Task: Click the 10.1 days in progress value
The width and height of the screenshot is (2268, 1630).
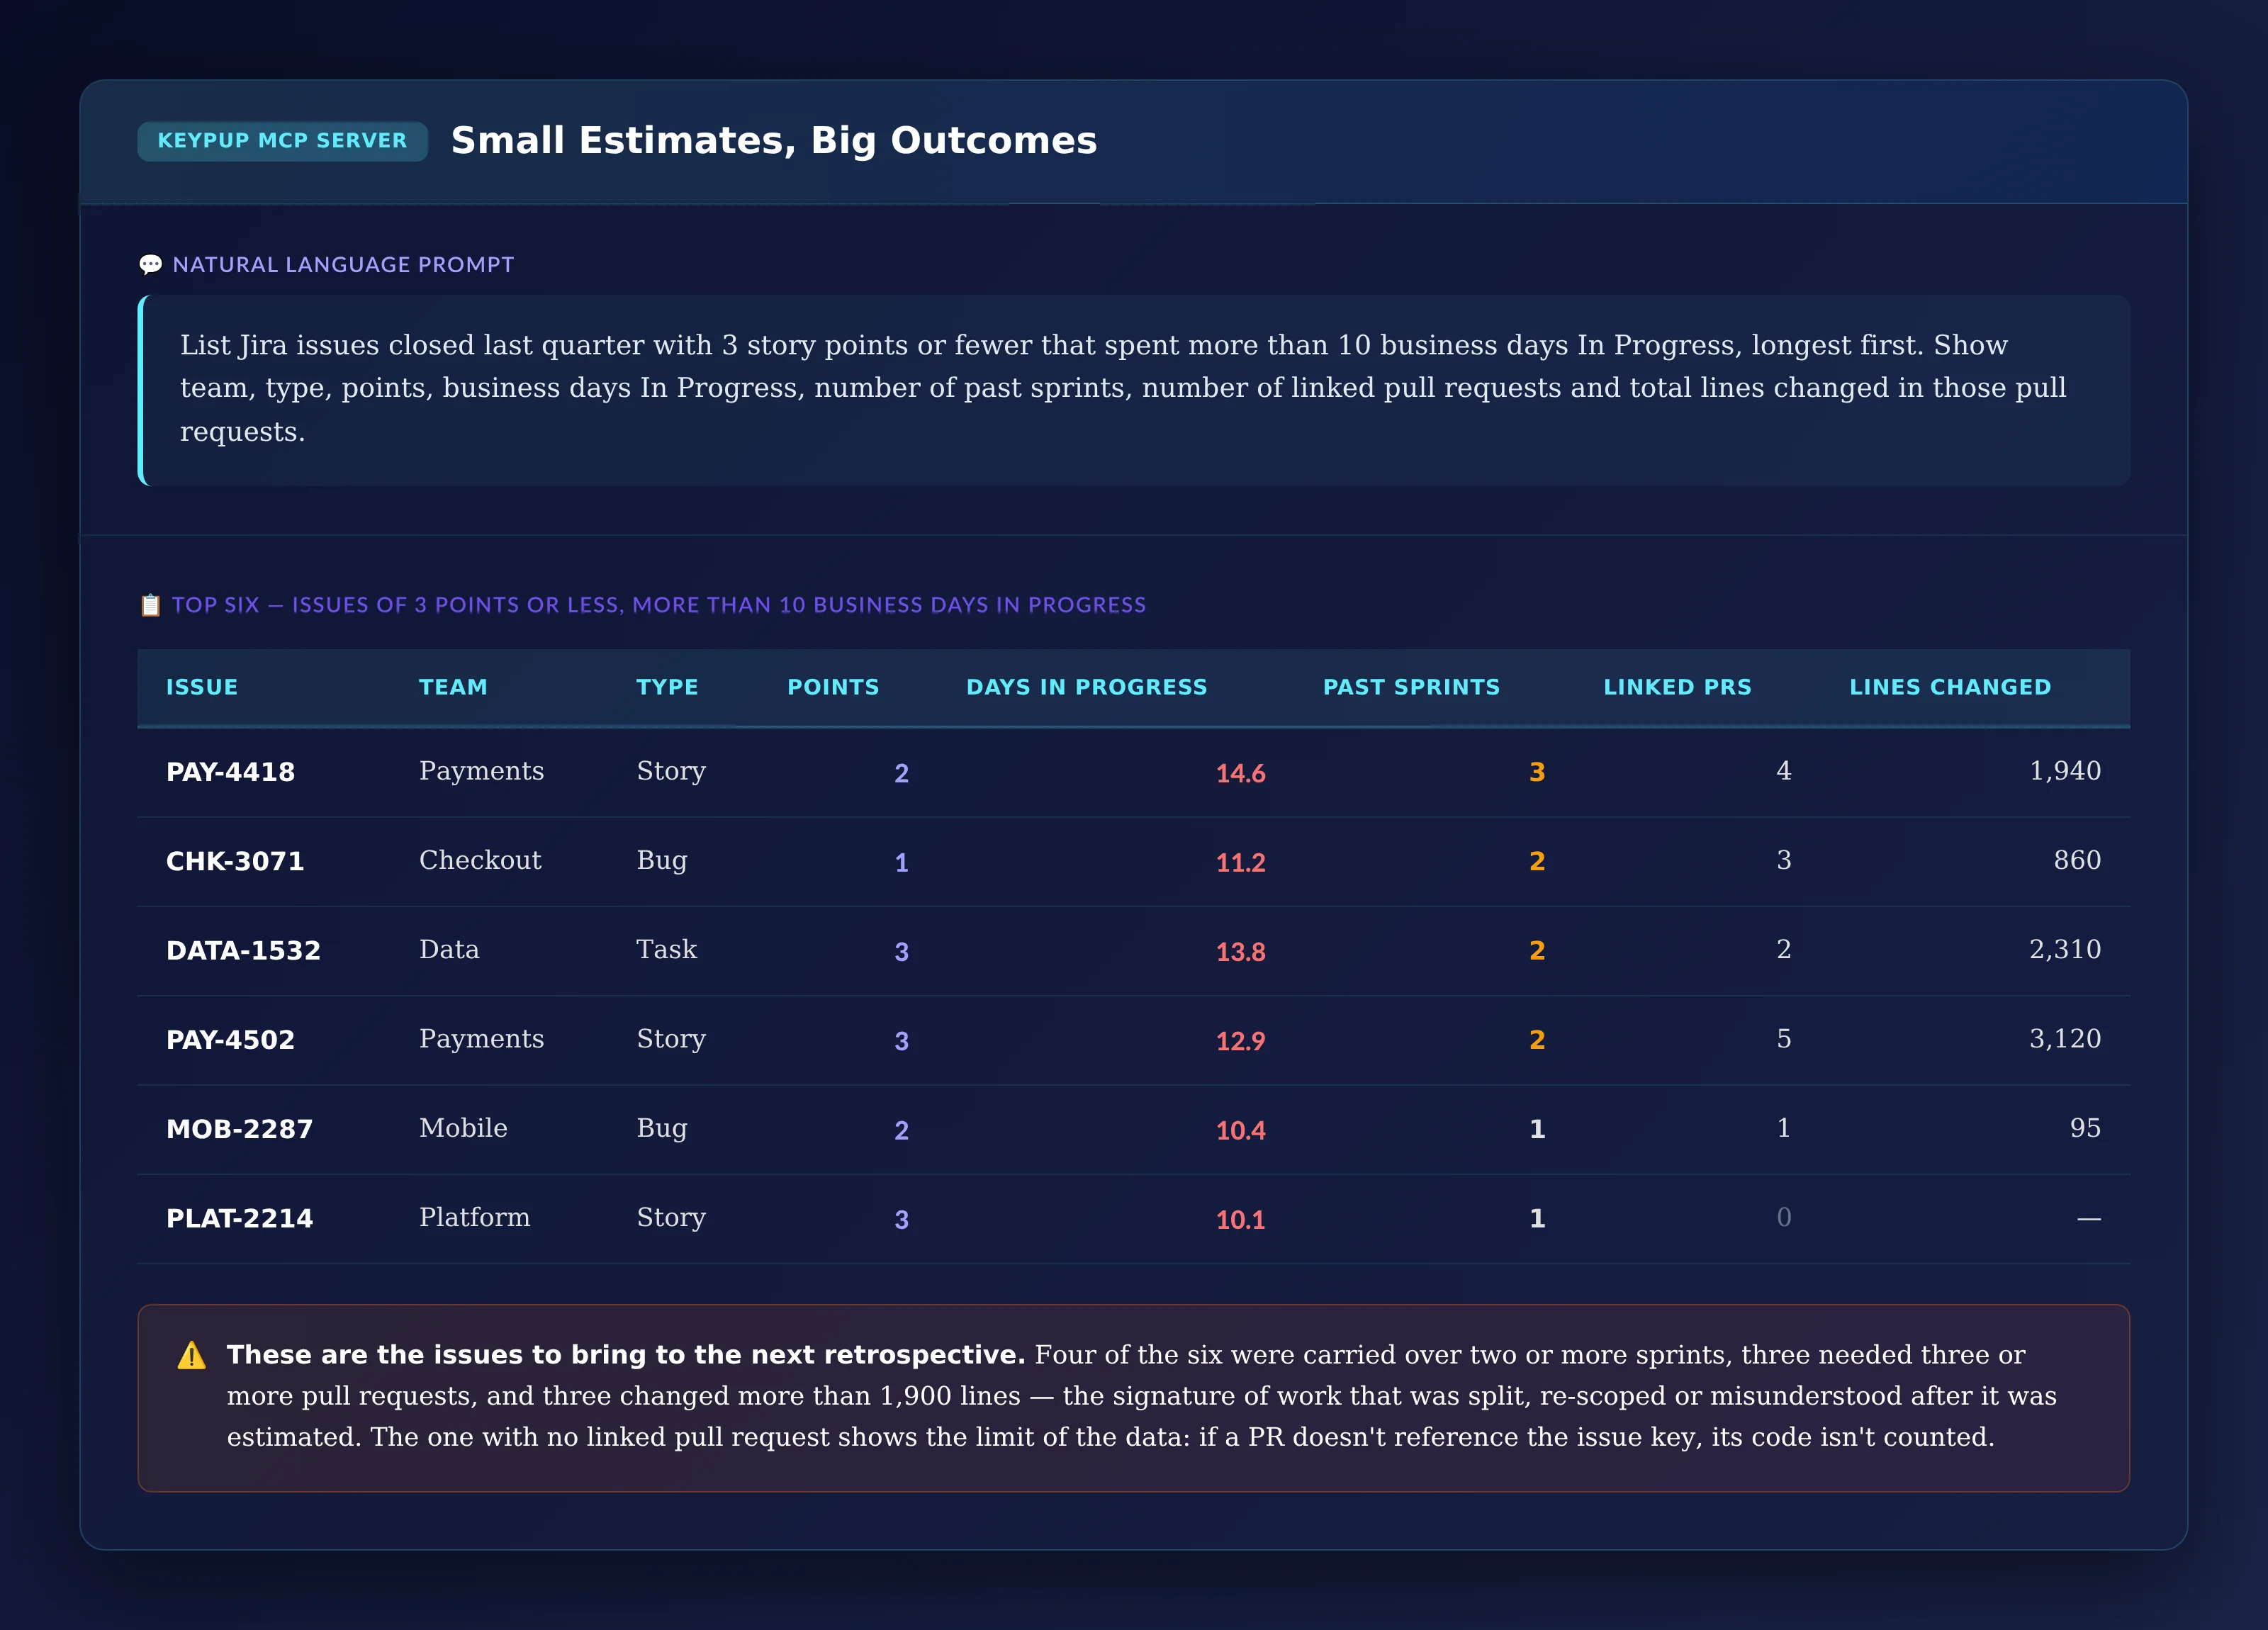Action: [x=1240, y=1219]
